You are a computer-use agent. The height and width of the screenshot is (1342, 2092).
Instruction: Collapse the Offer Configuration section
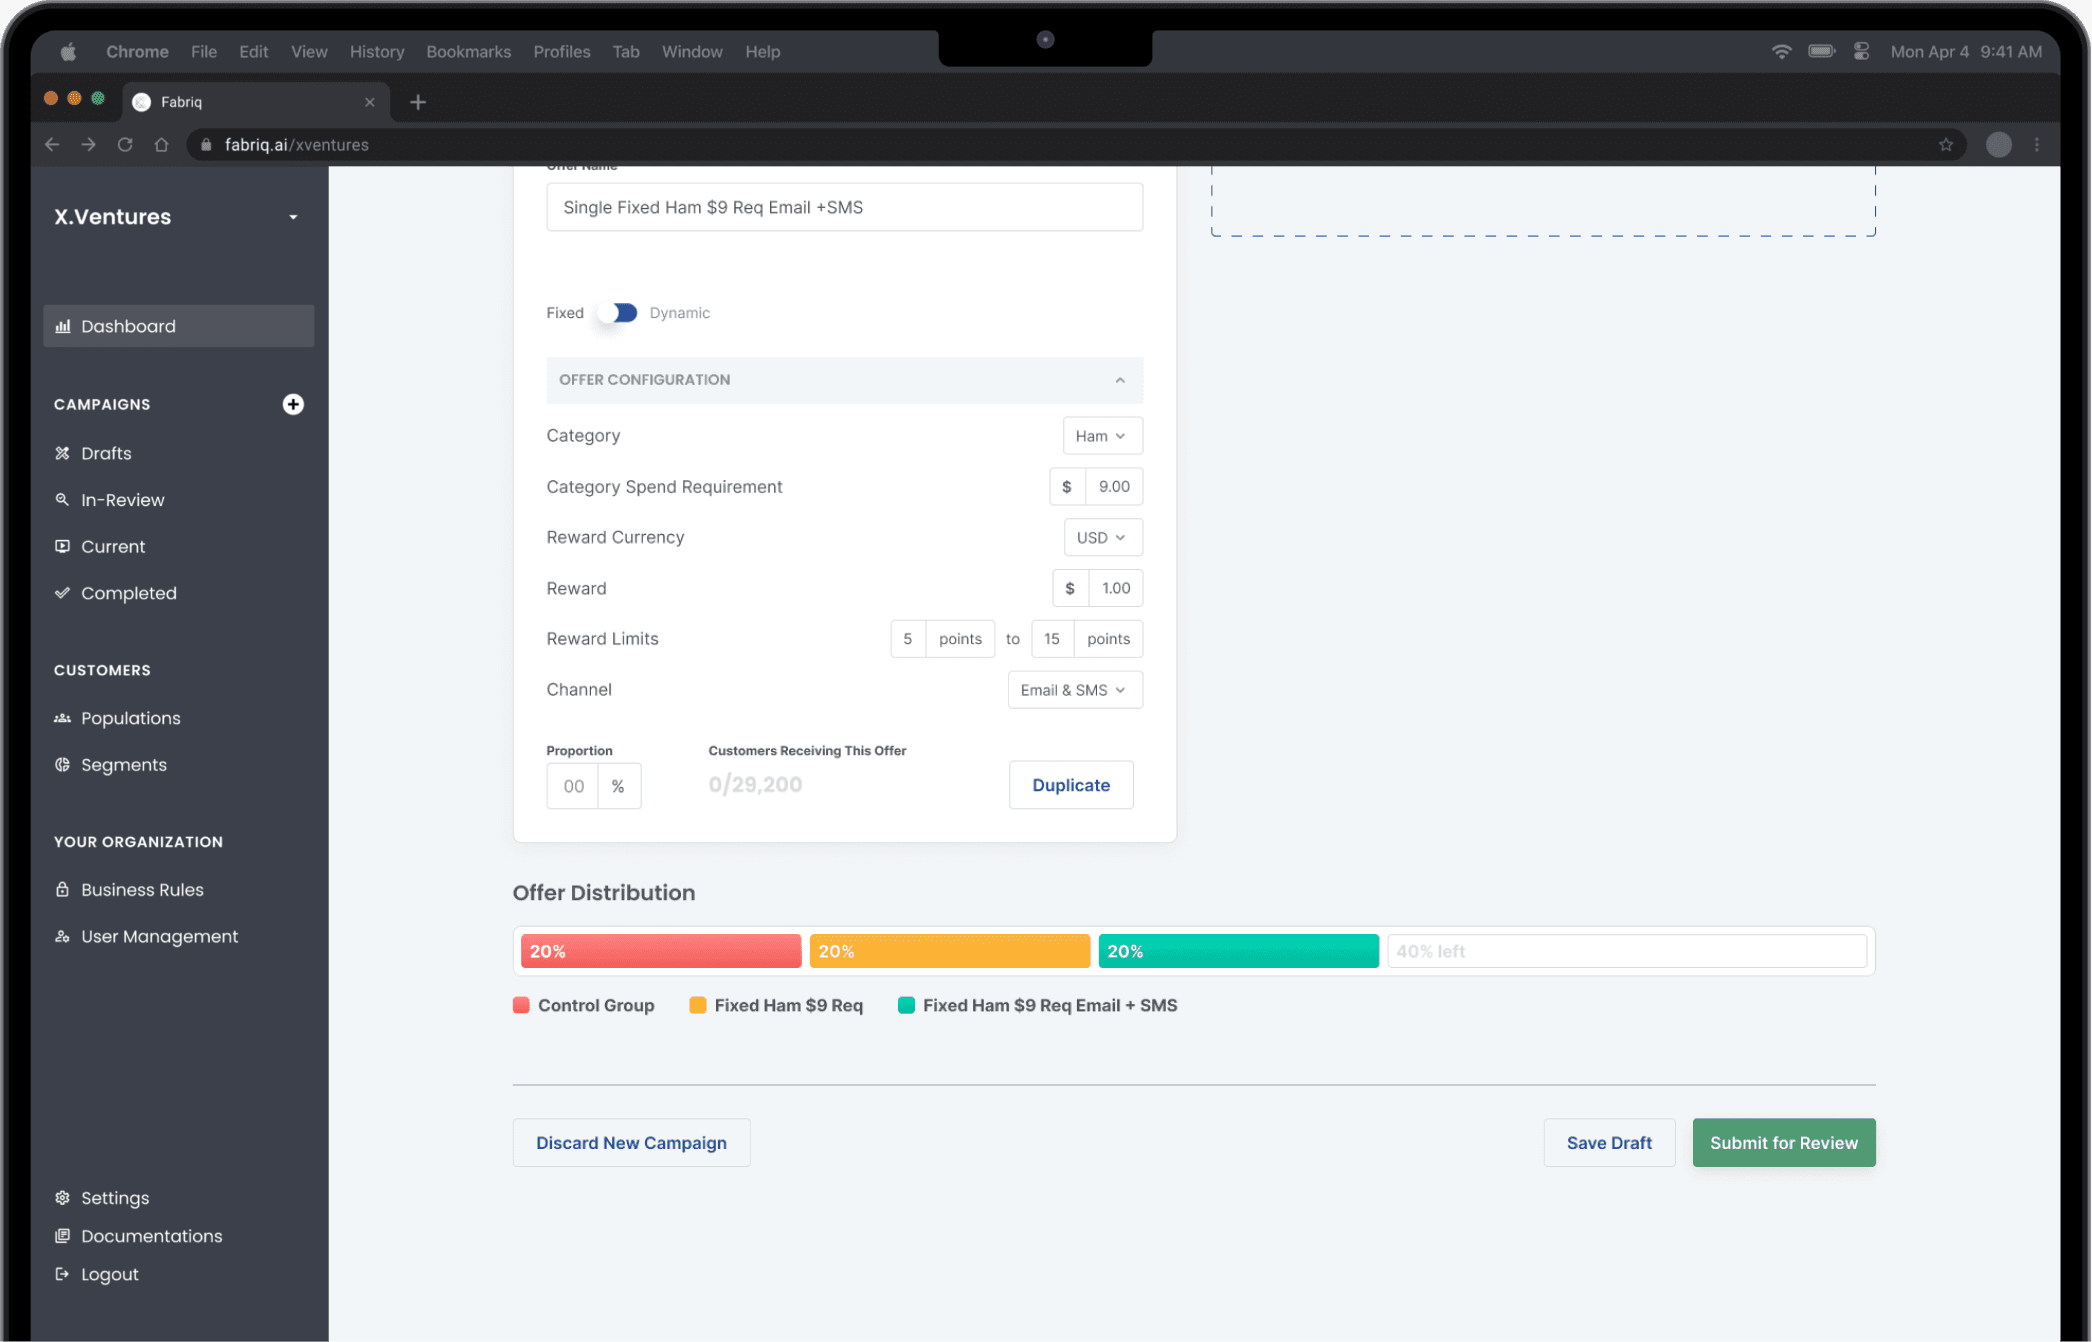coord(1120,380)
